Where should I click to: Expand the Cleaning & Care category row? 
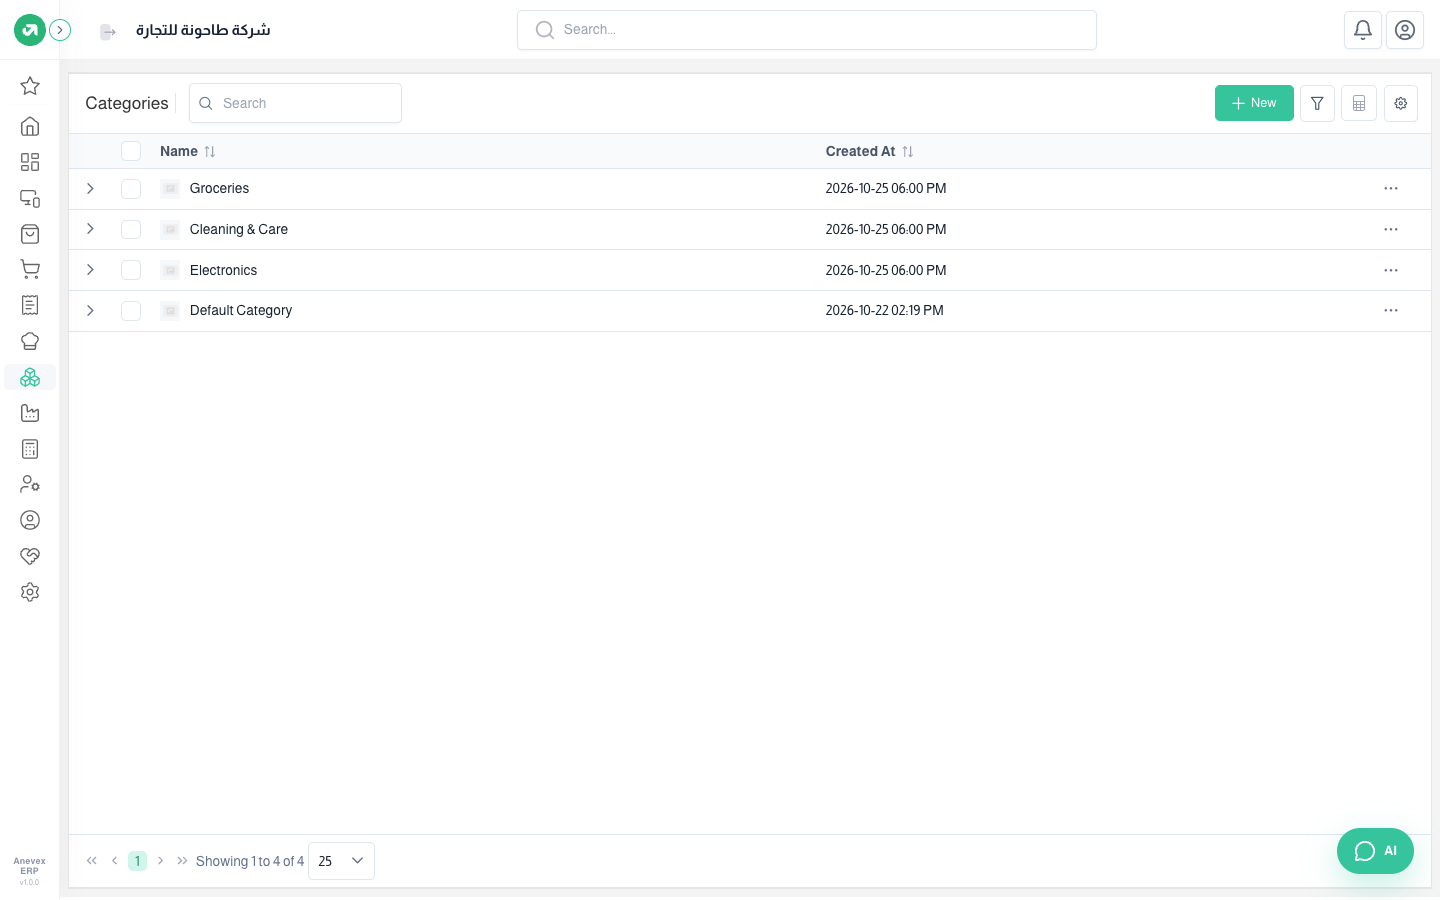(x=90, y=229)
